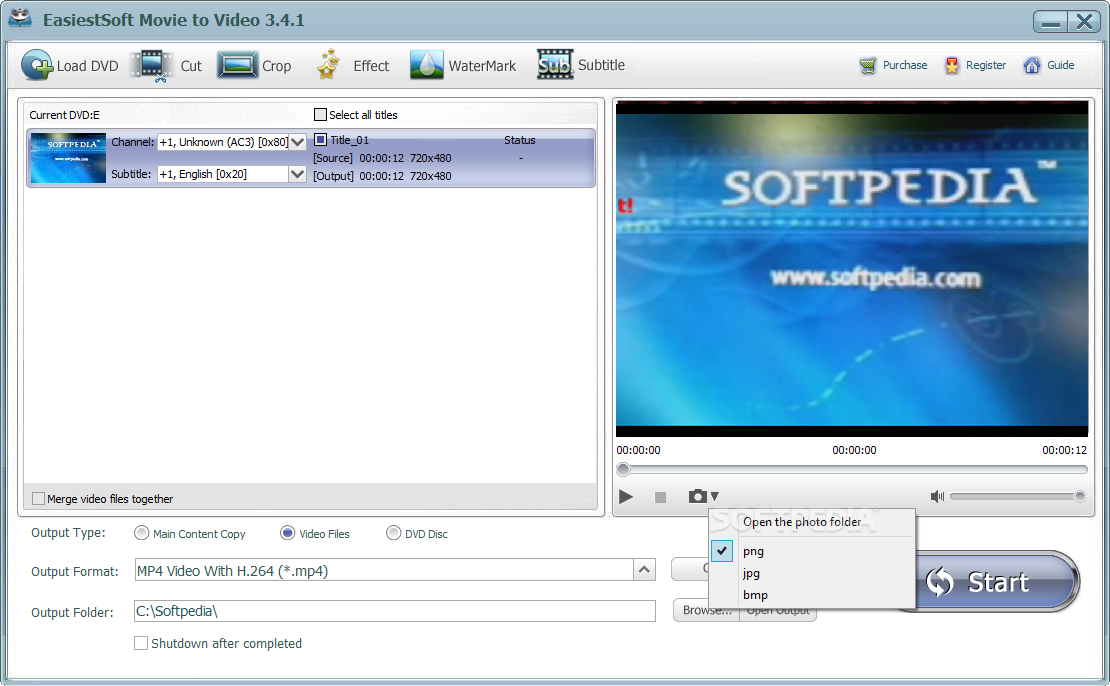Screen dimensions: 1110x686
Task: Choose Open the photo folder
Action: [802, 522]
